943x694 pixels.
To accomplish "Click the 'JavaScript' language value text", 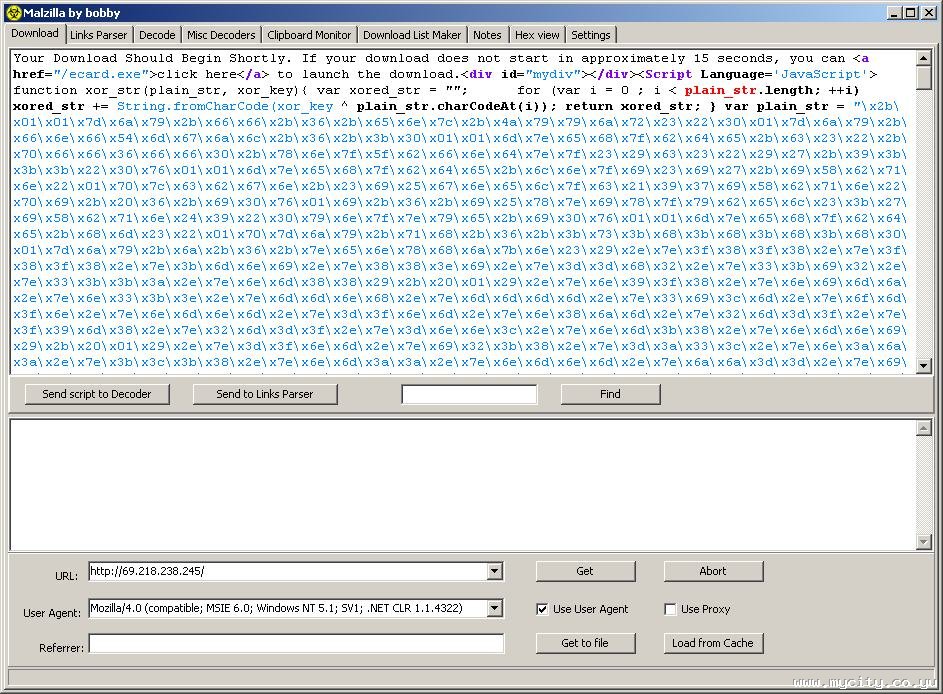I will (x=821, y=74).
